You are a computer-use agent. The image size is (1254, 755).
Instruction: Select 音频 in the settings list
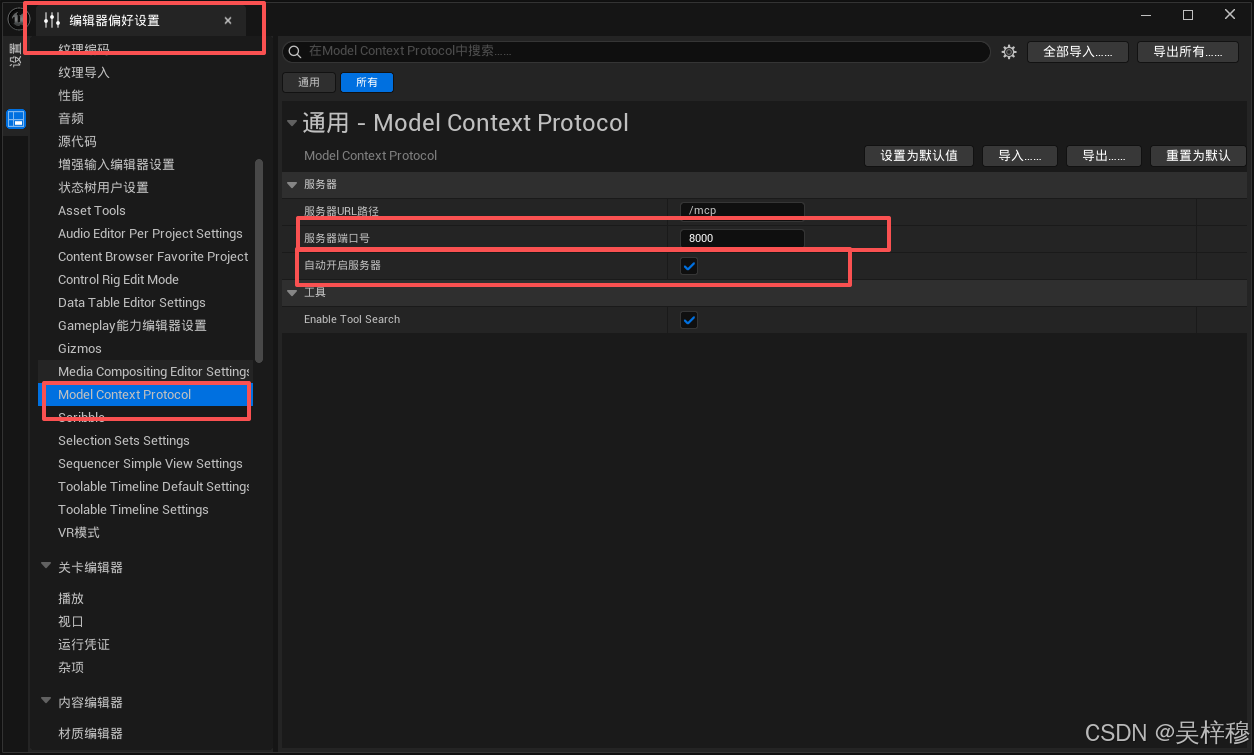(71, 118)
